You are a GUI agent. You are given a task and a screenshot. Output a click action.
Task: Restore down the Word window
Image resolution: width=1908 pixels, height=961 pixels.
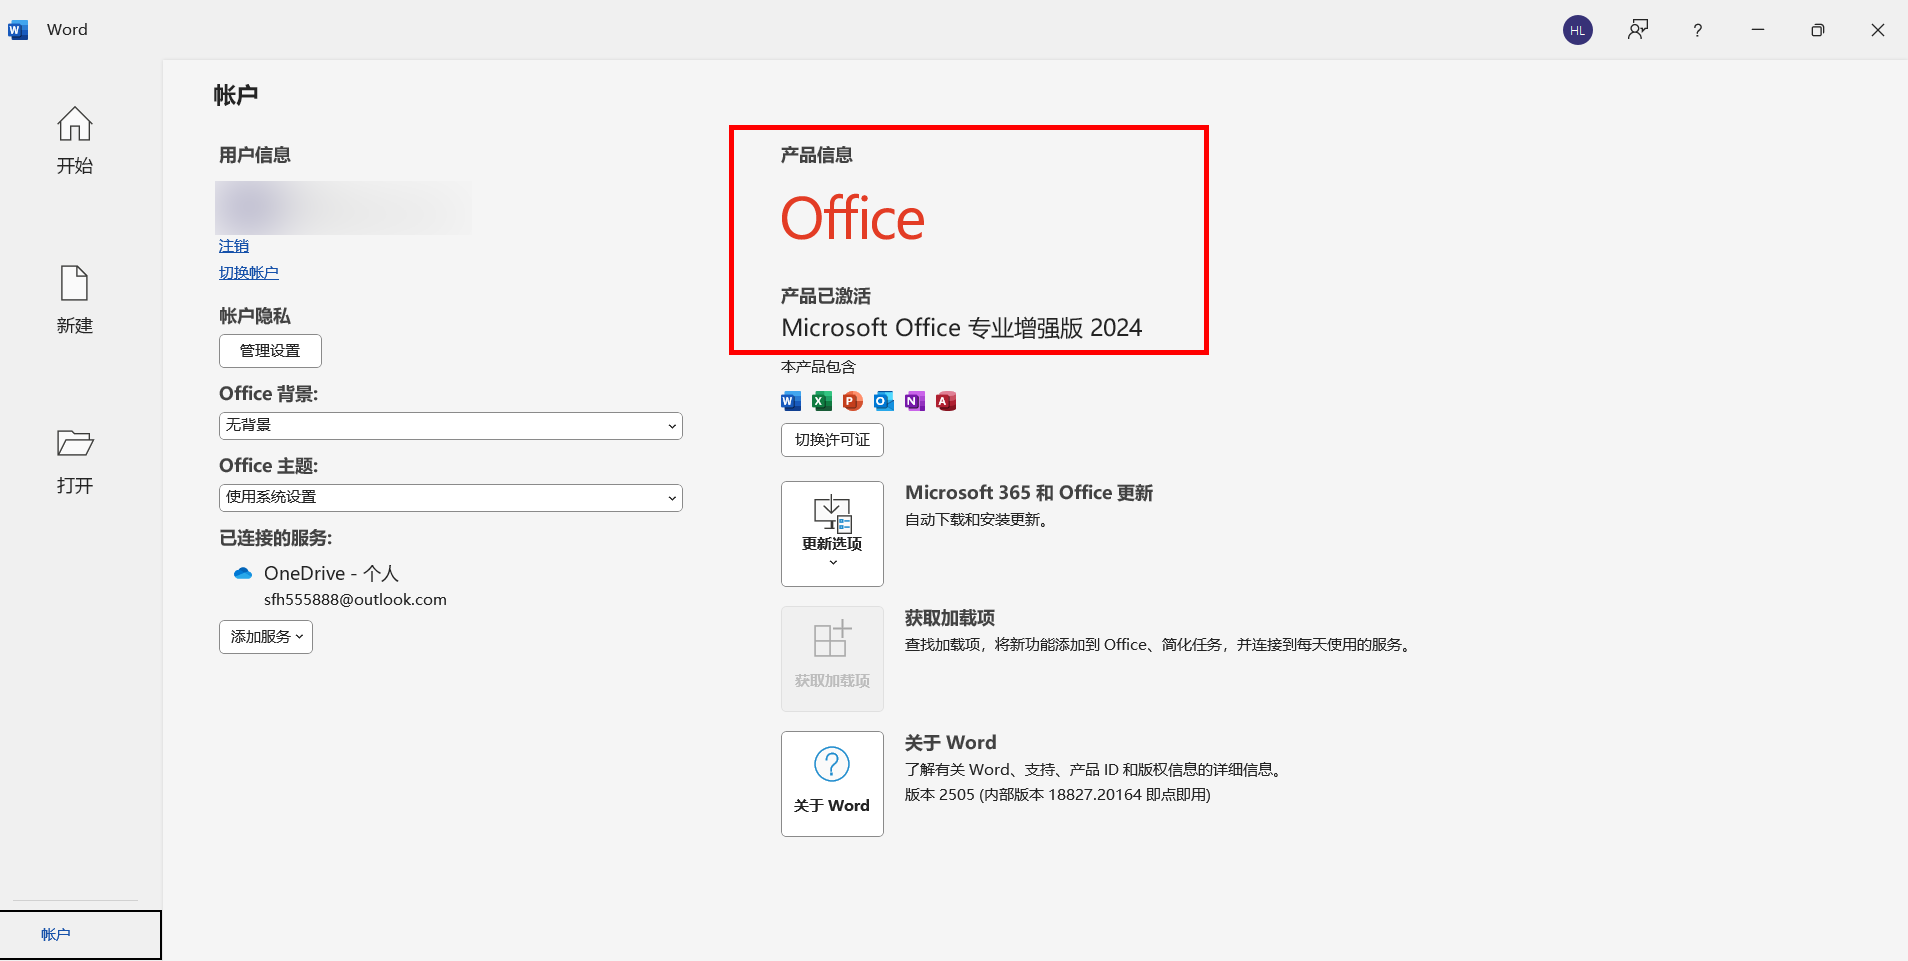tap(1818, 30)
